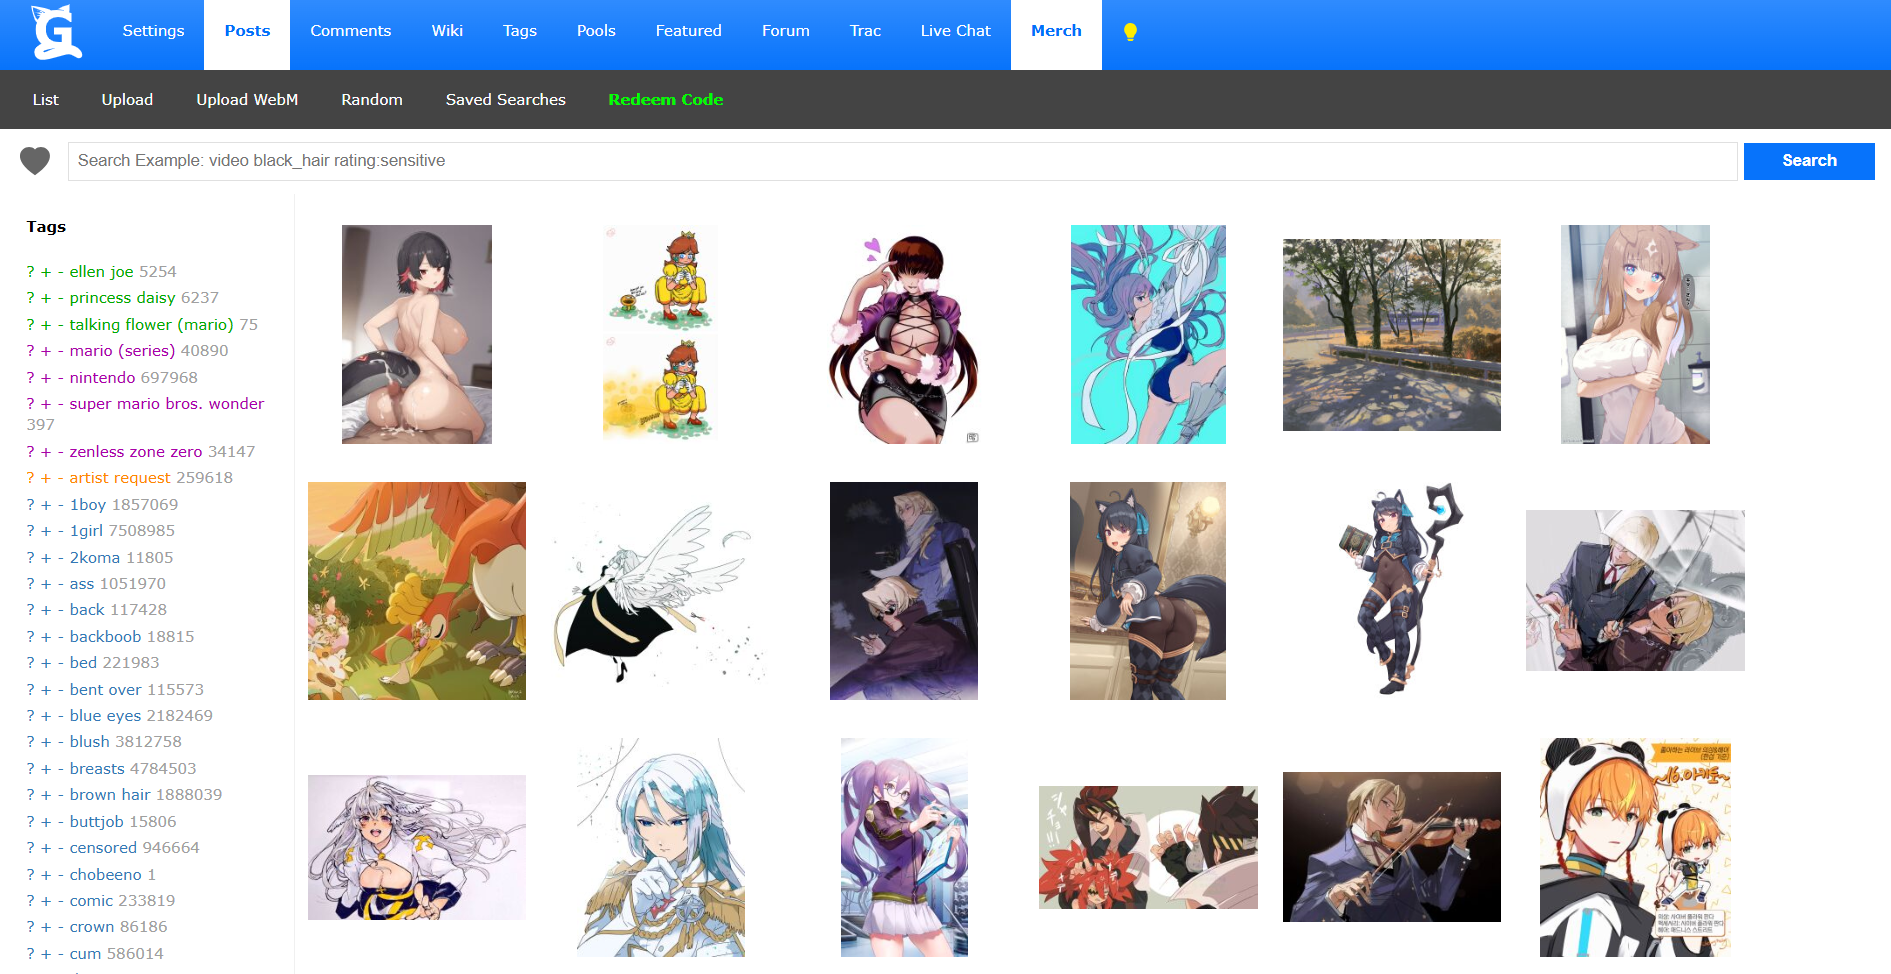Open the Pools page

tap(596, 31)
